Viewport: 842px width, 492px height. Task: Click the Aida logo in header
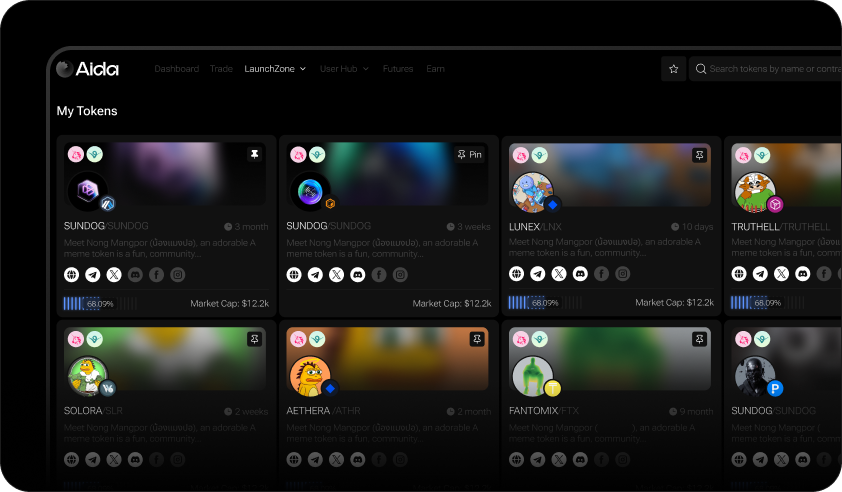[x=88, y=69]
